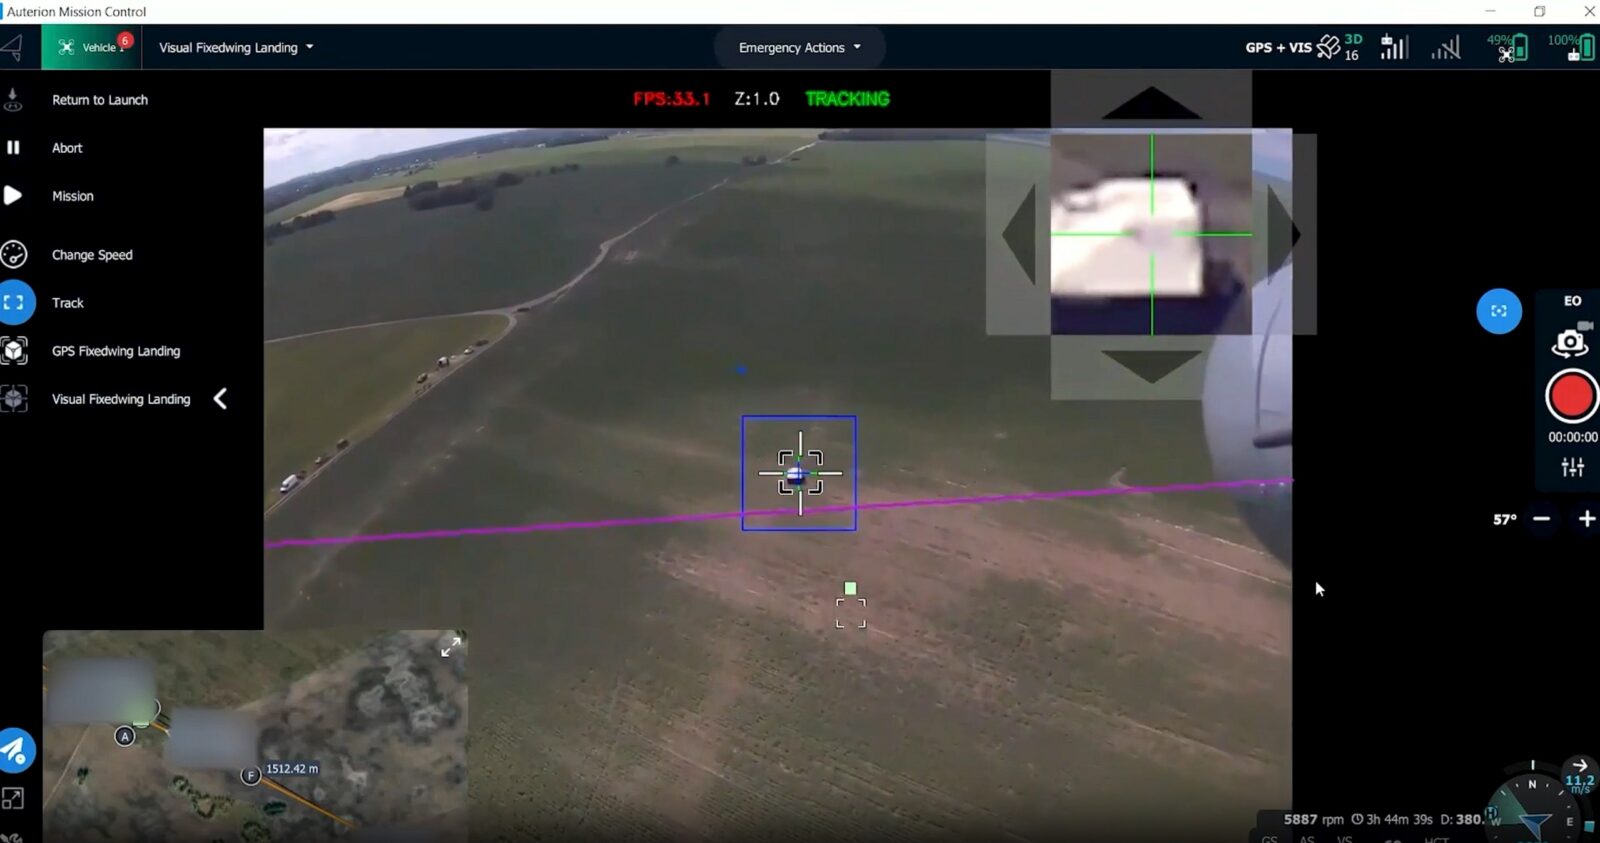1600x843 pixels.
Task: Toggle the Track mode button in sidebar
Action: coord(15,303)
